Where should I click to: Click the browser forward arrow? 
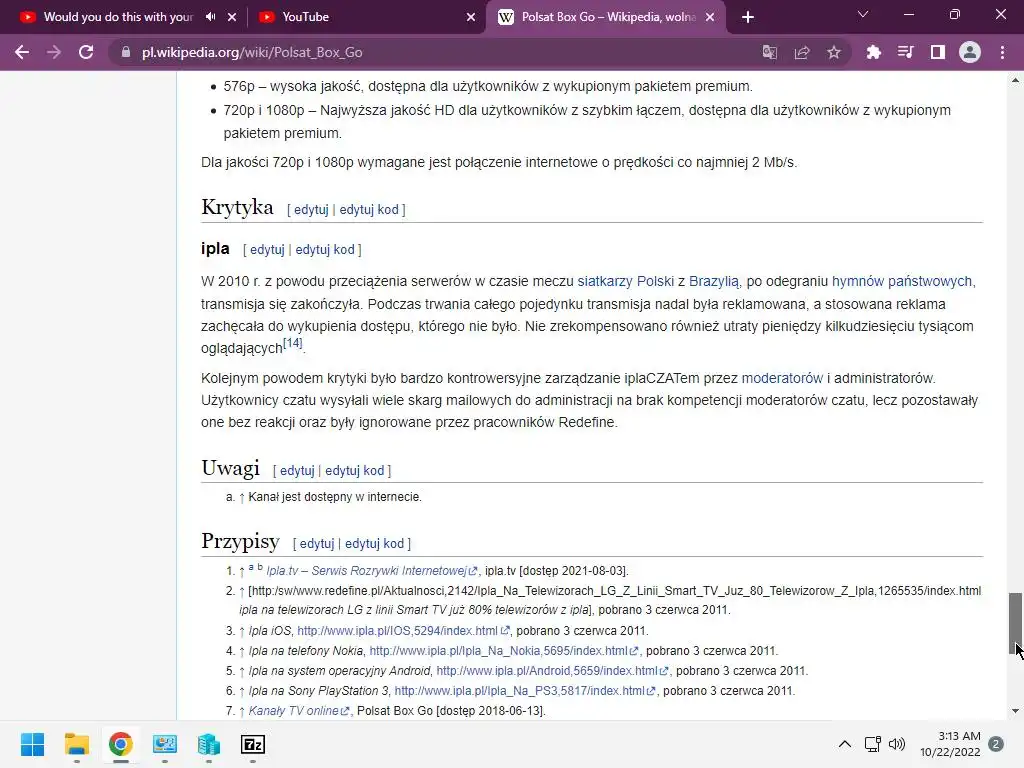click(x=54, y=52)
